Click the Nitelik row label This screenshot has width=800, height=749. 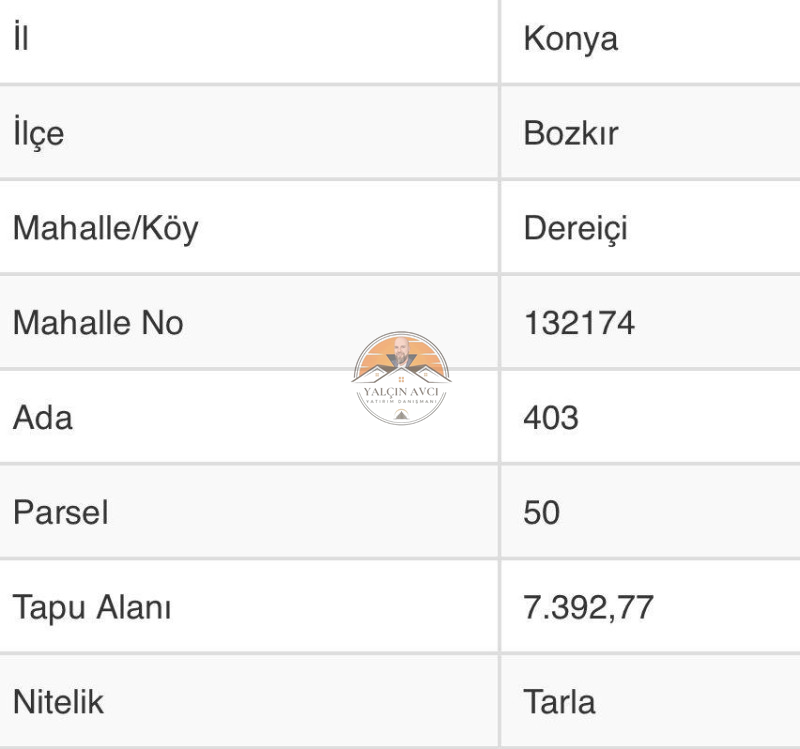click(x=58, y=702)
